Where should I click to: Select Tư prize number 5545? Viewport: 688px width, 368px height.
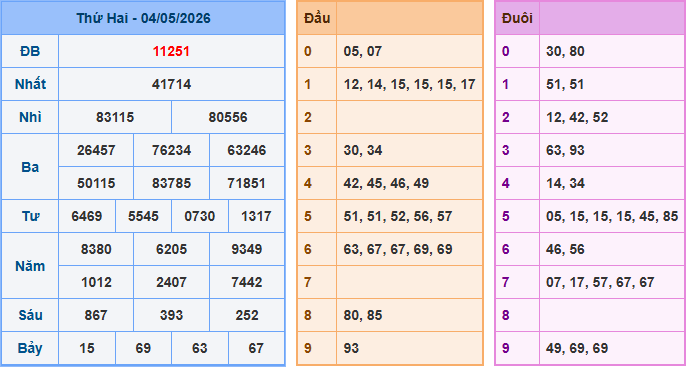[x=143, y=216]
